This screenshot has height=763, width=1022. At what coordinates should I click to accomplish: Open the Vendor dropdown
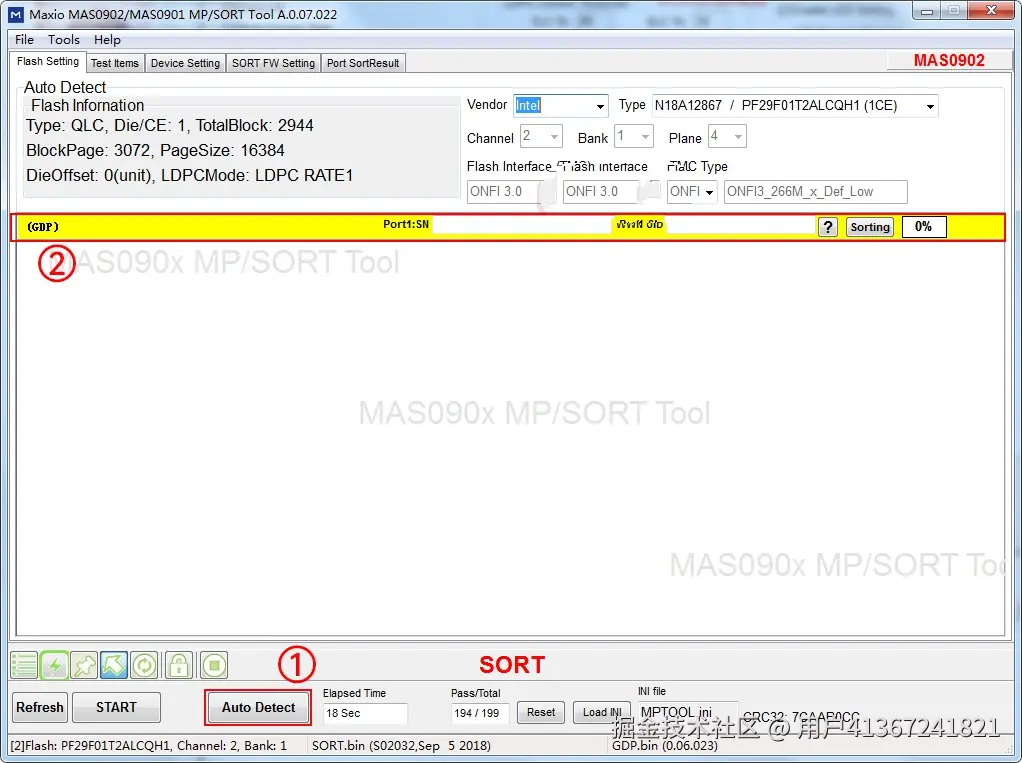coord(600,106)
